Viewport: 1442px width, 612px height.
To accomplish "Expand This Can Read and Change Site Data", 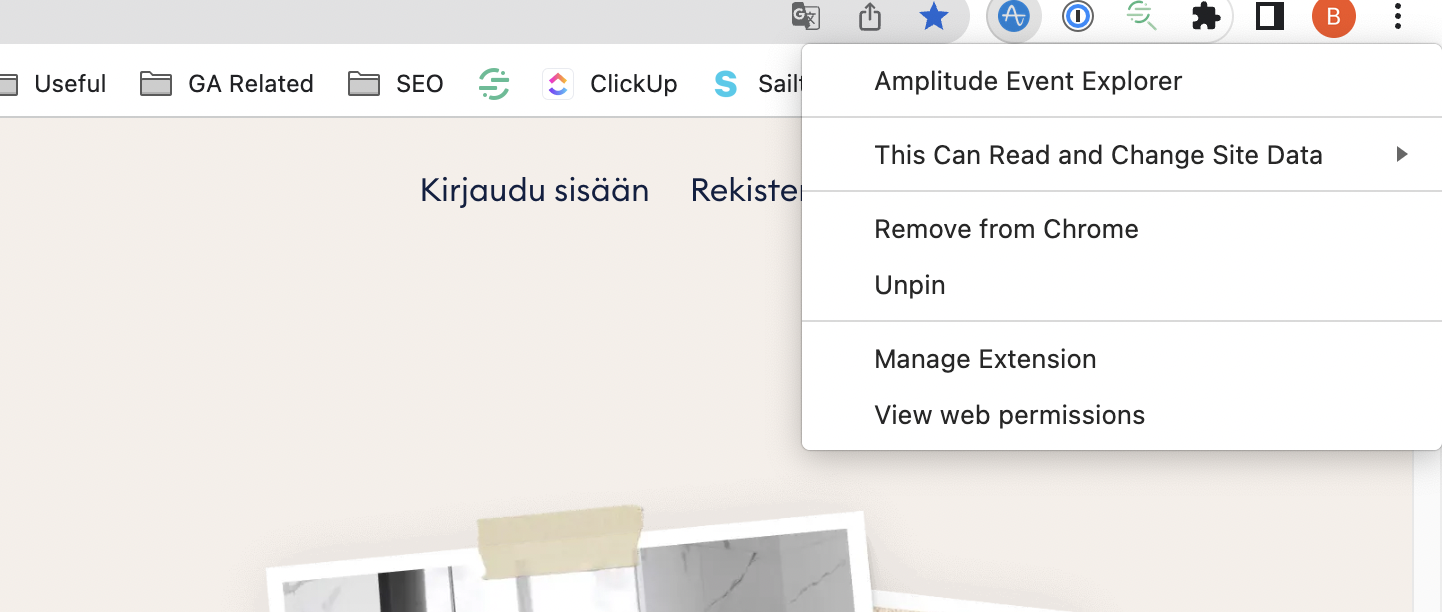I will (1122, 155).
